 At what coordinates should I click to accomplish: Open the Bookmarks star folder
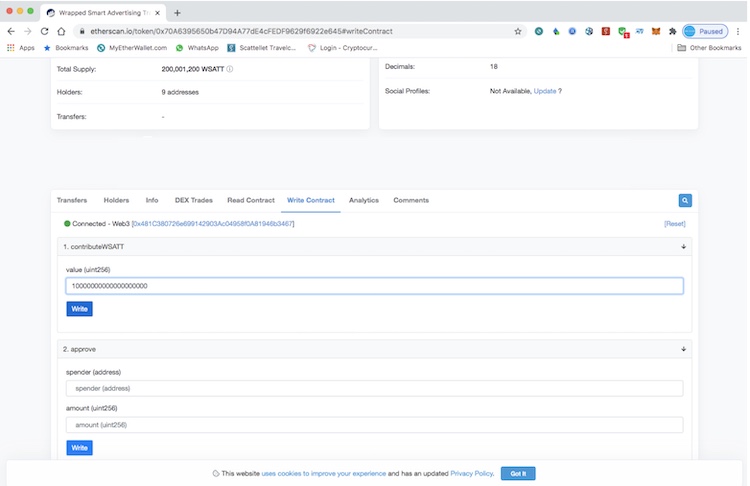tap(66, 48)
